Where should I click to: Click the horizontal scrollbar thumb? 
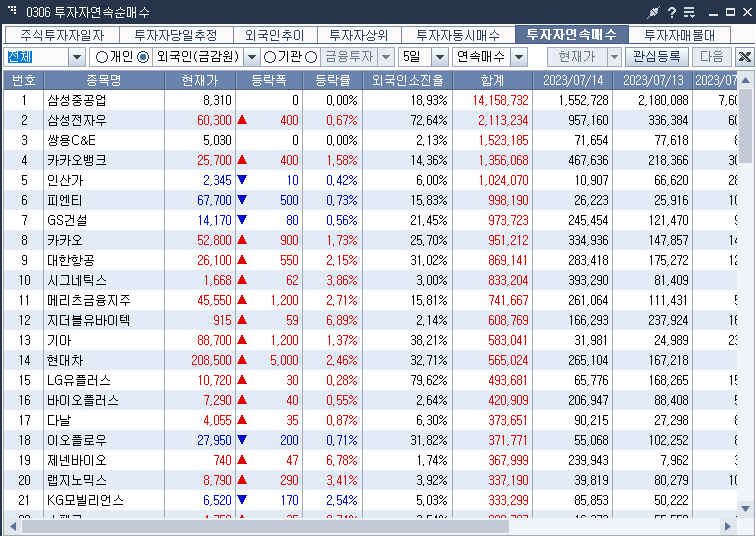pyautogui.click(x=265, y=526)
